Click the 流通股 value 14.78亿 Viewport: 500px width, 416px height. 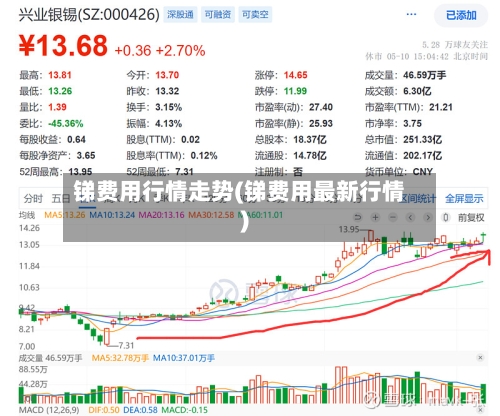310,156
